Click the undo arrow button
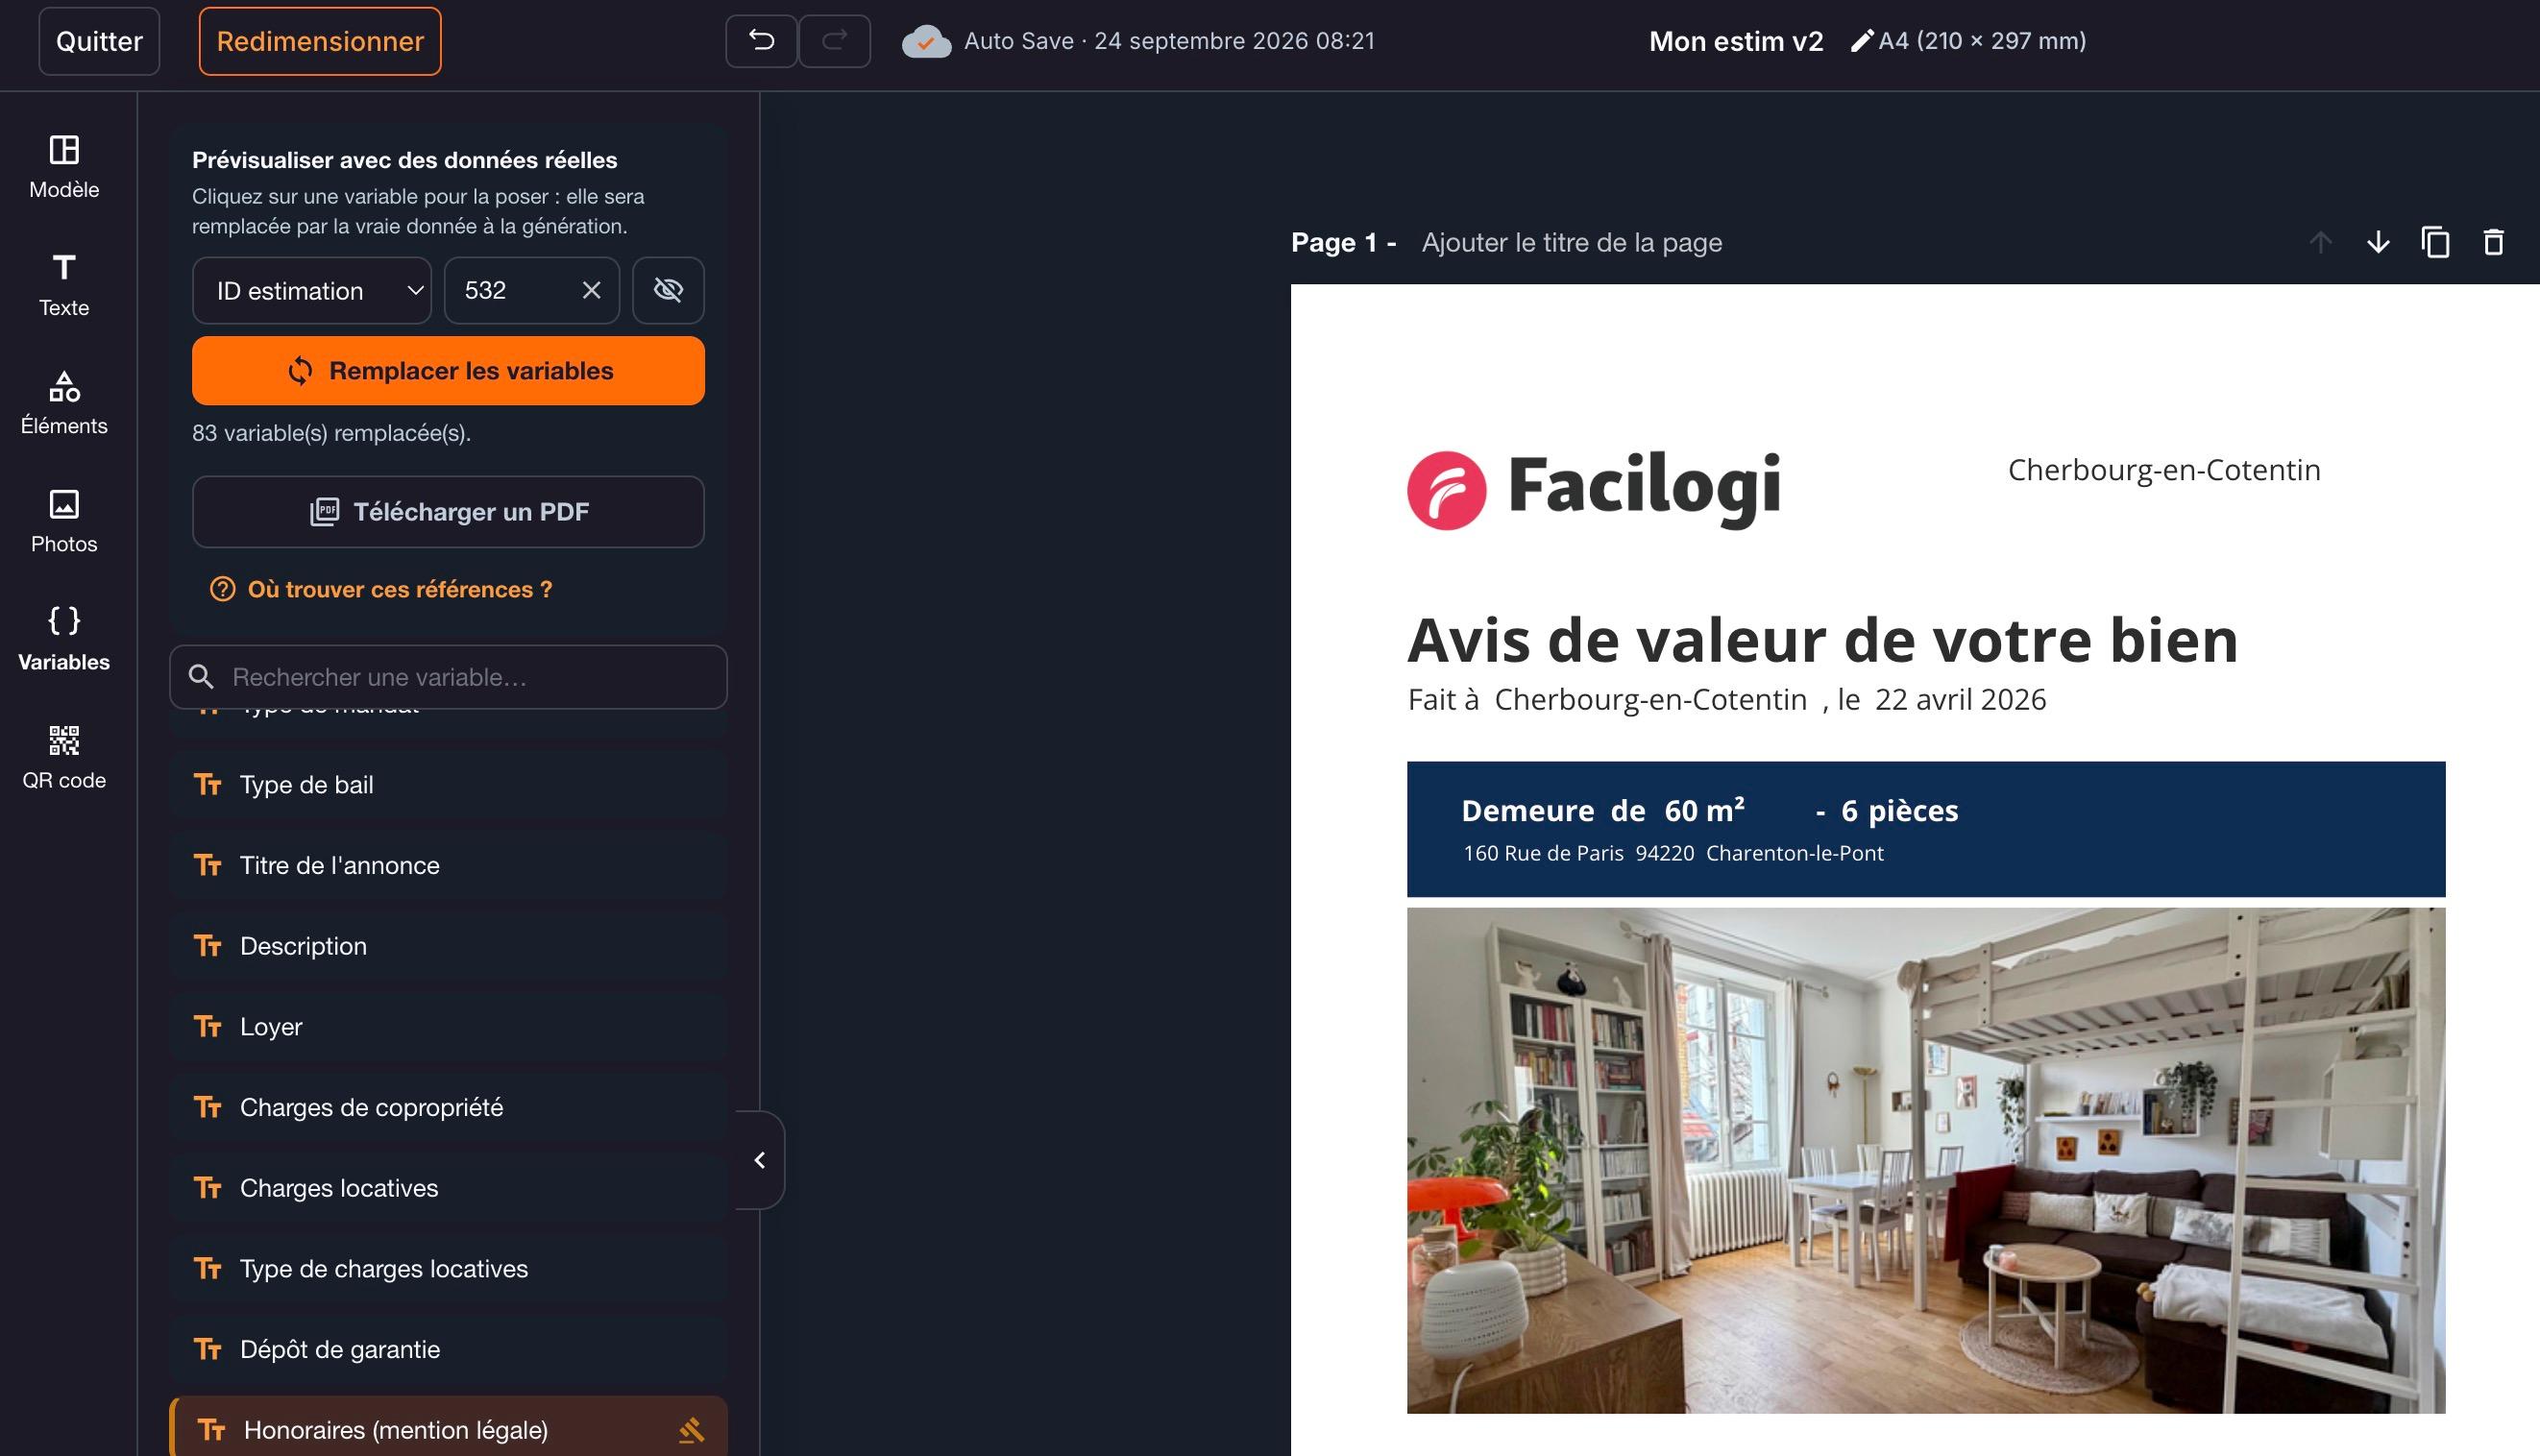The height and width of the screenshot is (1456, 2540). coord(761,41)
